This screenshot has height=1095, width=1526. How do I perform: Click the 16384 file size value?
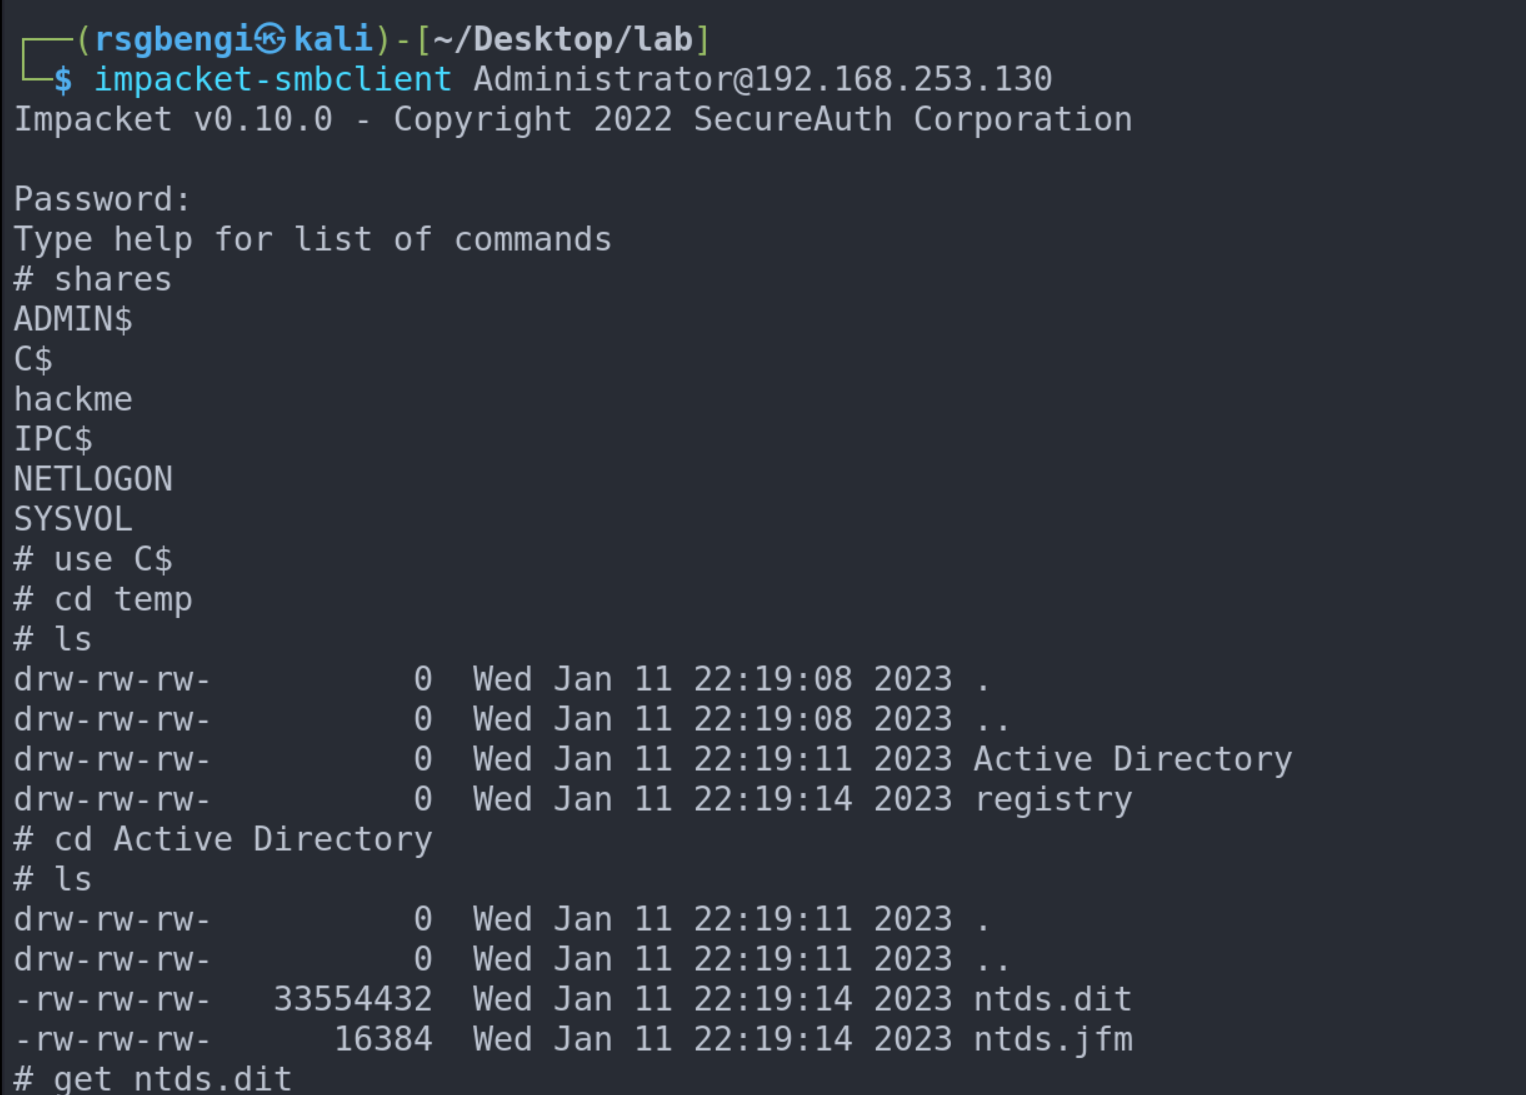tap(382, 1039)
